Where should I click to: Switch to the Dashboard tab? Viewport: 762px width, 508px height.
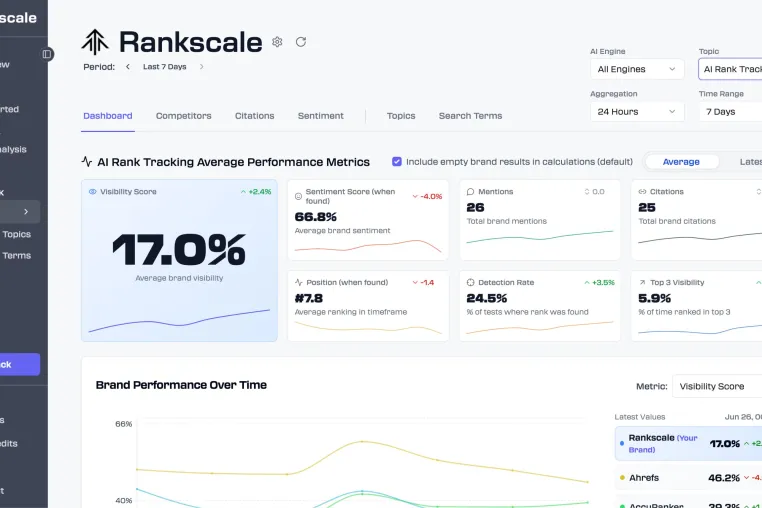pos(108,116)
